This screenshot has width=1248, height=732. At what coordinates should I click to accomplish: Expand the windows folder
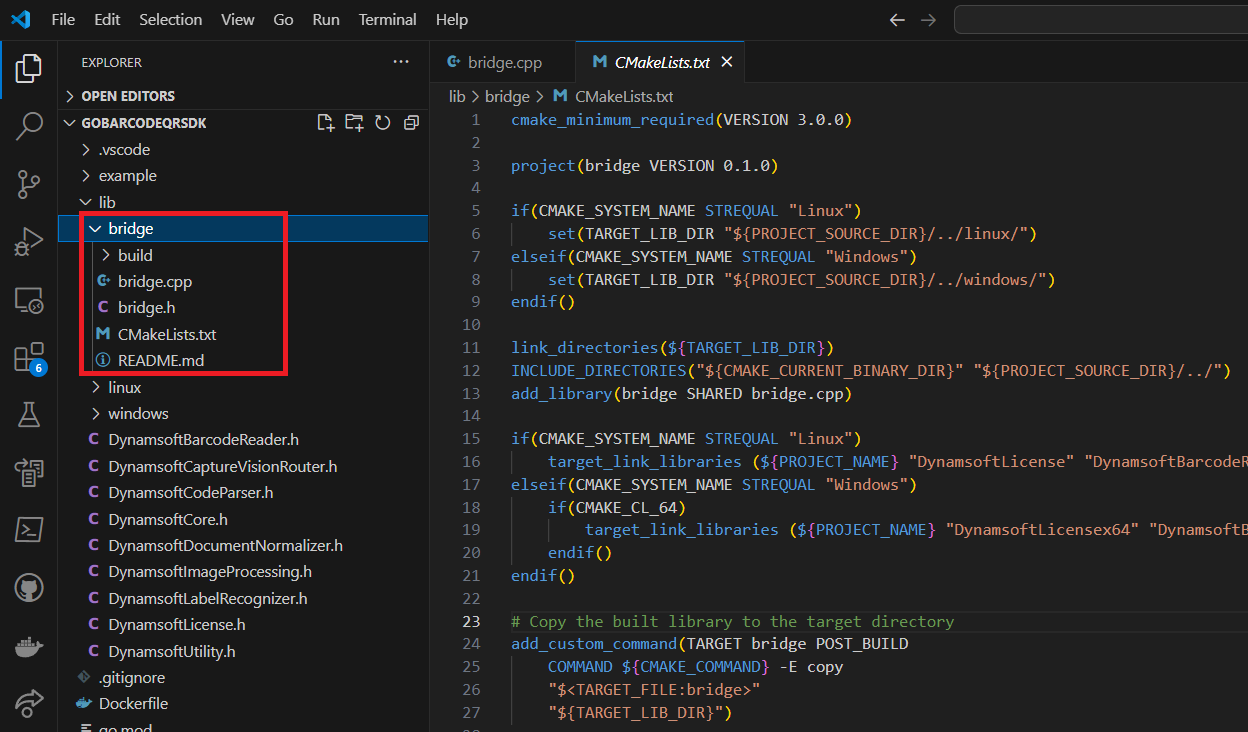[x=138, y=414]
